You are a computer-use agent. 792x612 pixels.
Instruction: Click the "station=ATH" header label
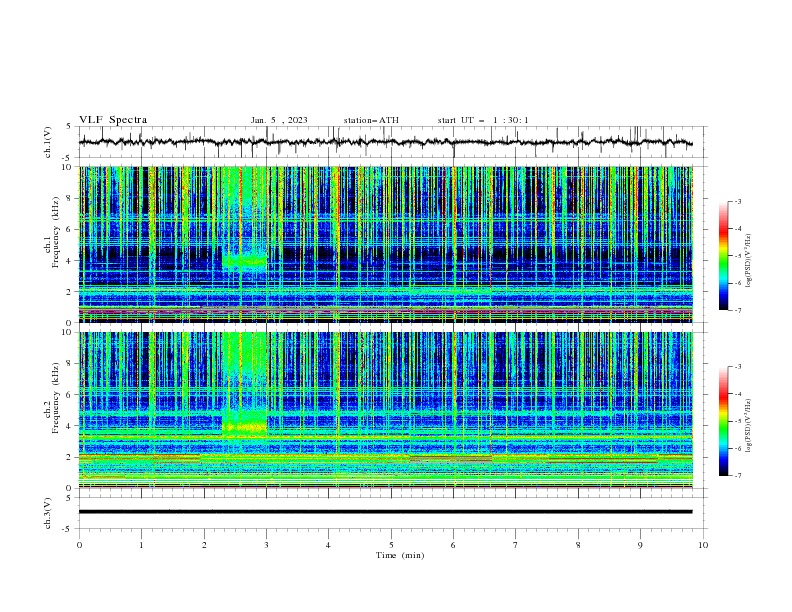tap(371, 120)
